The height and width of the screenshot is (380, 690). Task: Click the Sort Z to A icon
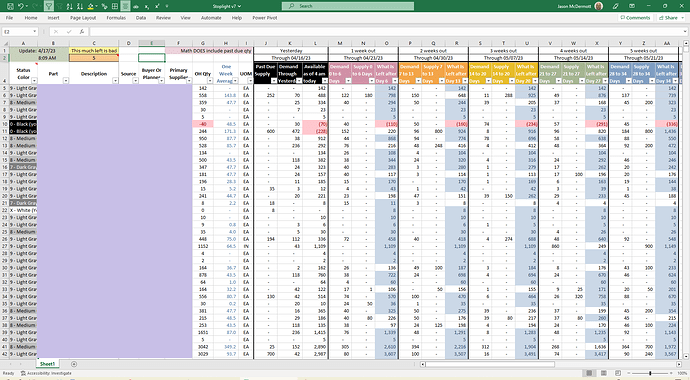pos(80,6)
